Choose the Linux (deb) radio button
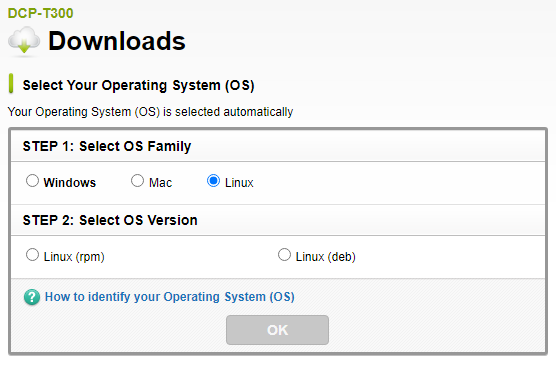 click(284, 255)
